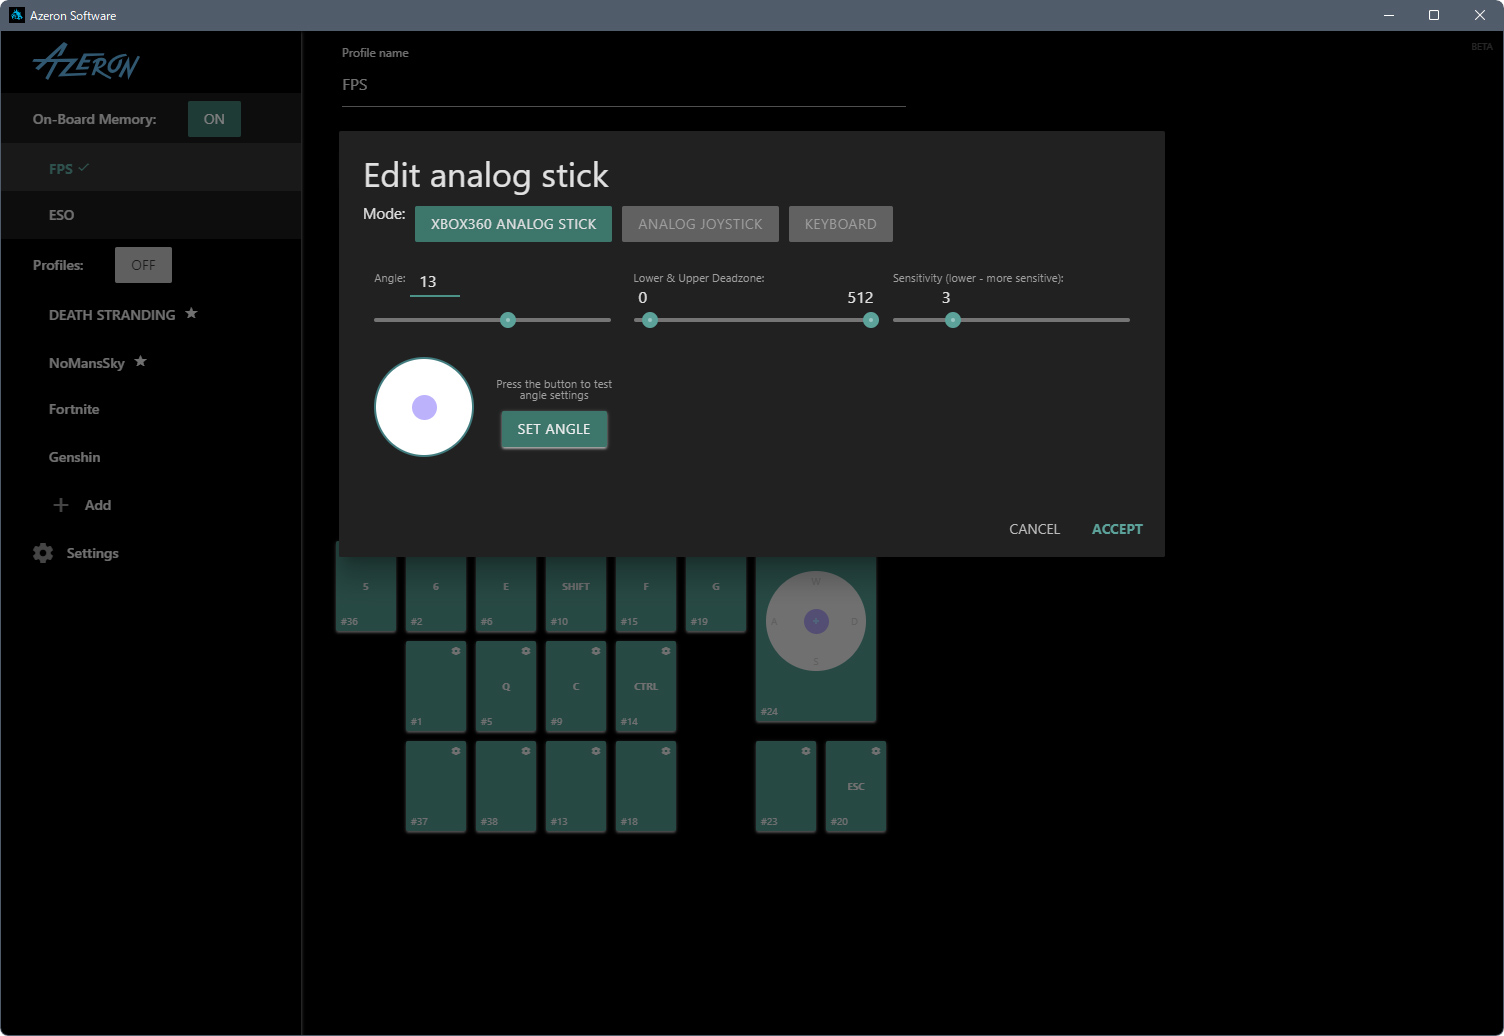This screenshot has width=1504, height=1036.
Task: Open Settings from the sidebar
Action: tap(92, 553)
